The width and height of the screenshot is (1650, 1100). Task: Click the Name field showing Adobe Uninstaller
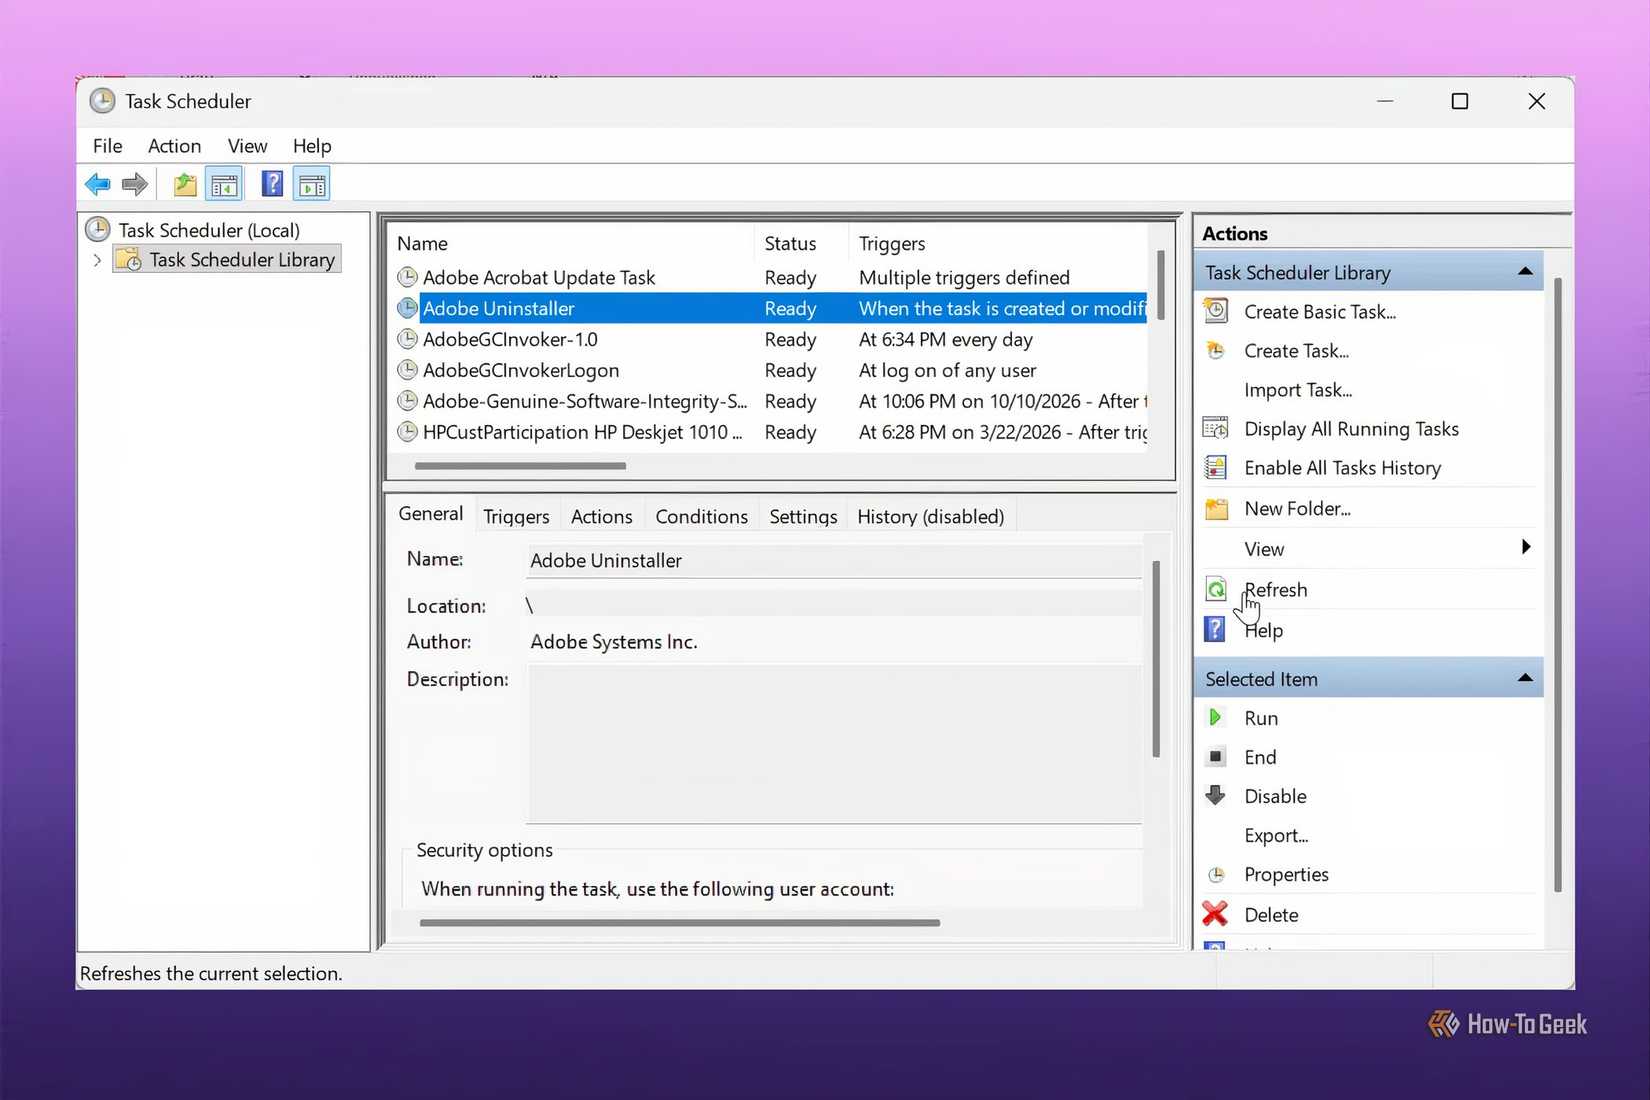click(x=834, y=561)
